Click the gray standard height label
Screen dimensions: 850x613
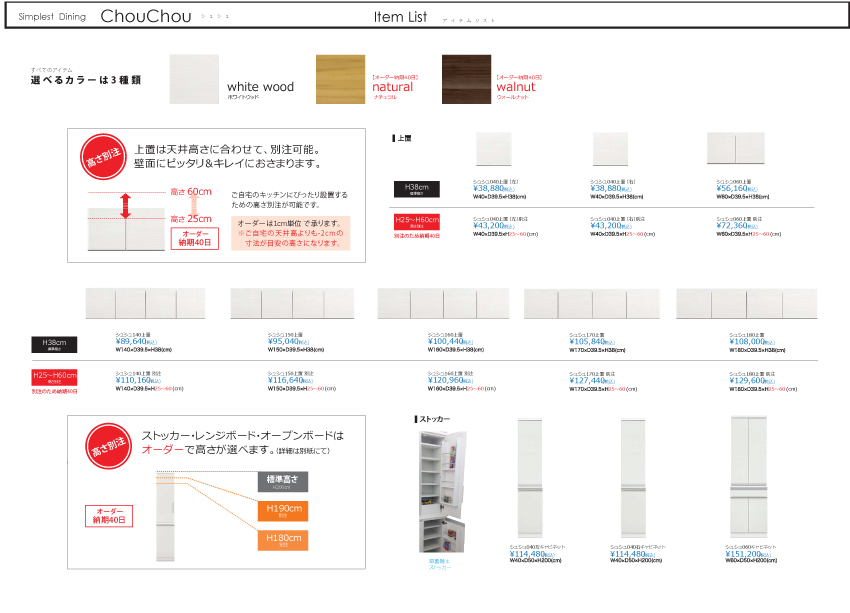pyautogui.click(x=283, y=481)
